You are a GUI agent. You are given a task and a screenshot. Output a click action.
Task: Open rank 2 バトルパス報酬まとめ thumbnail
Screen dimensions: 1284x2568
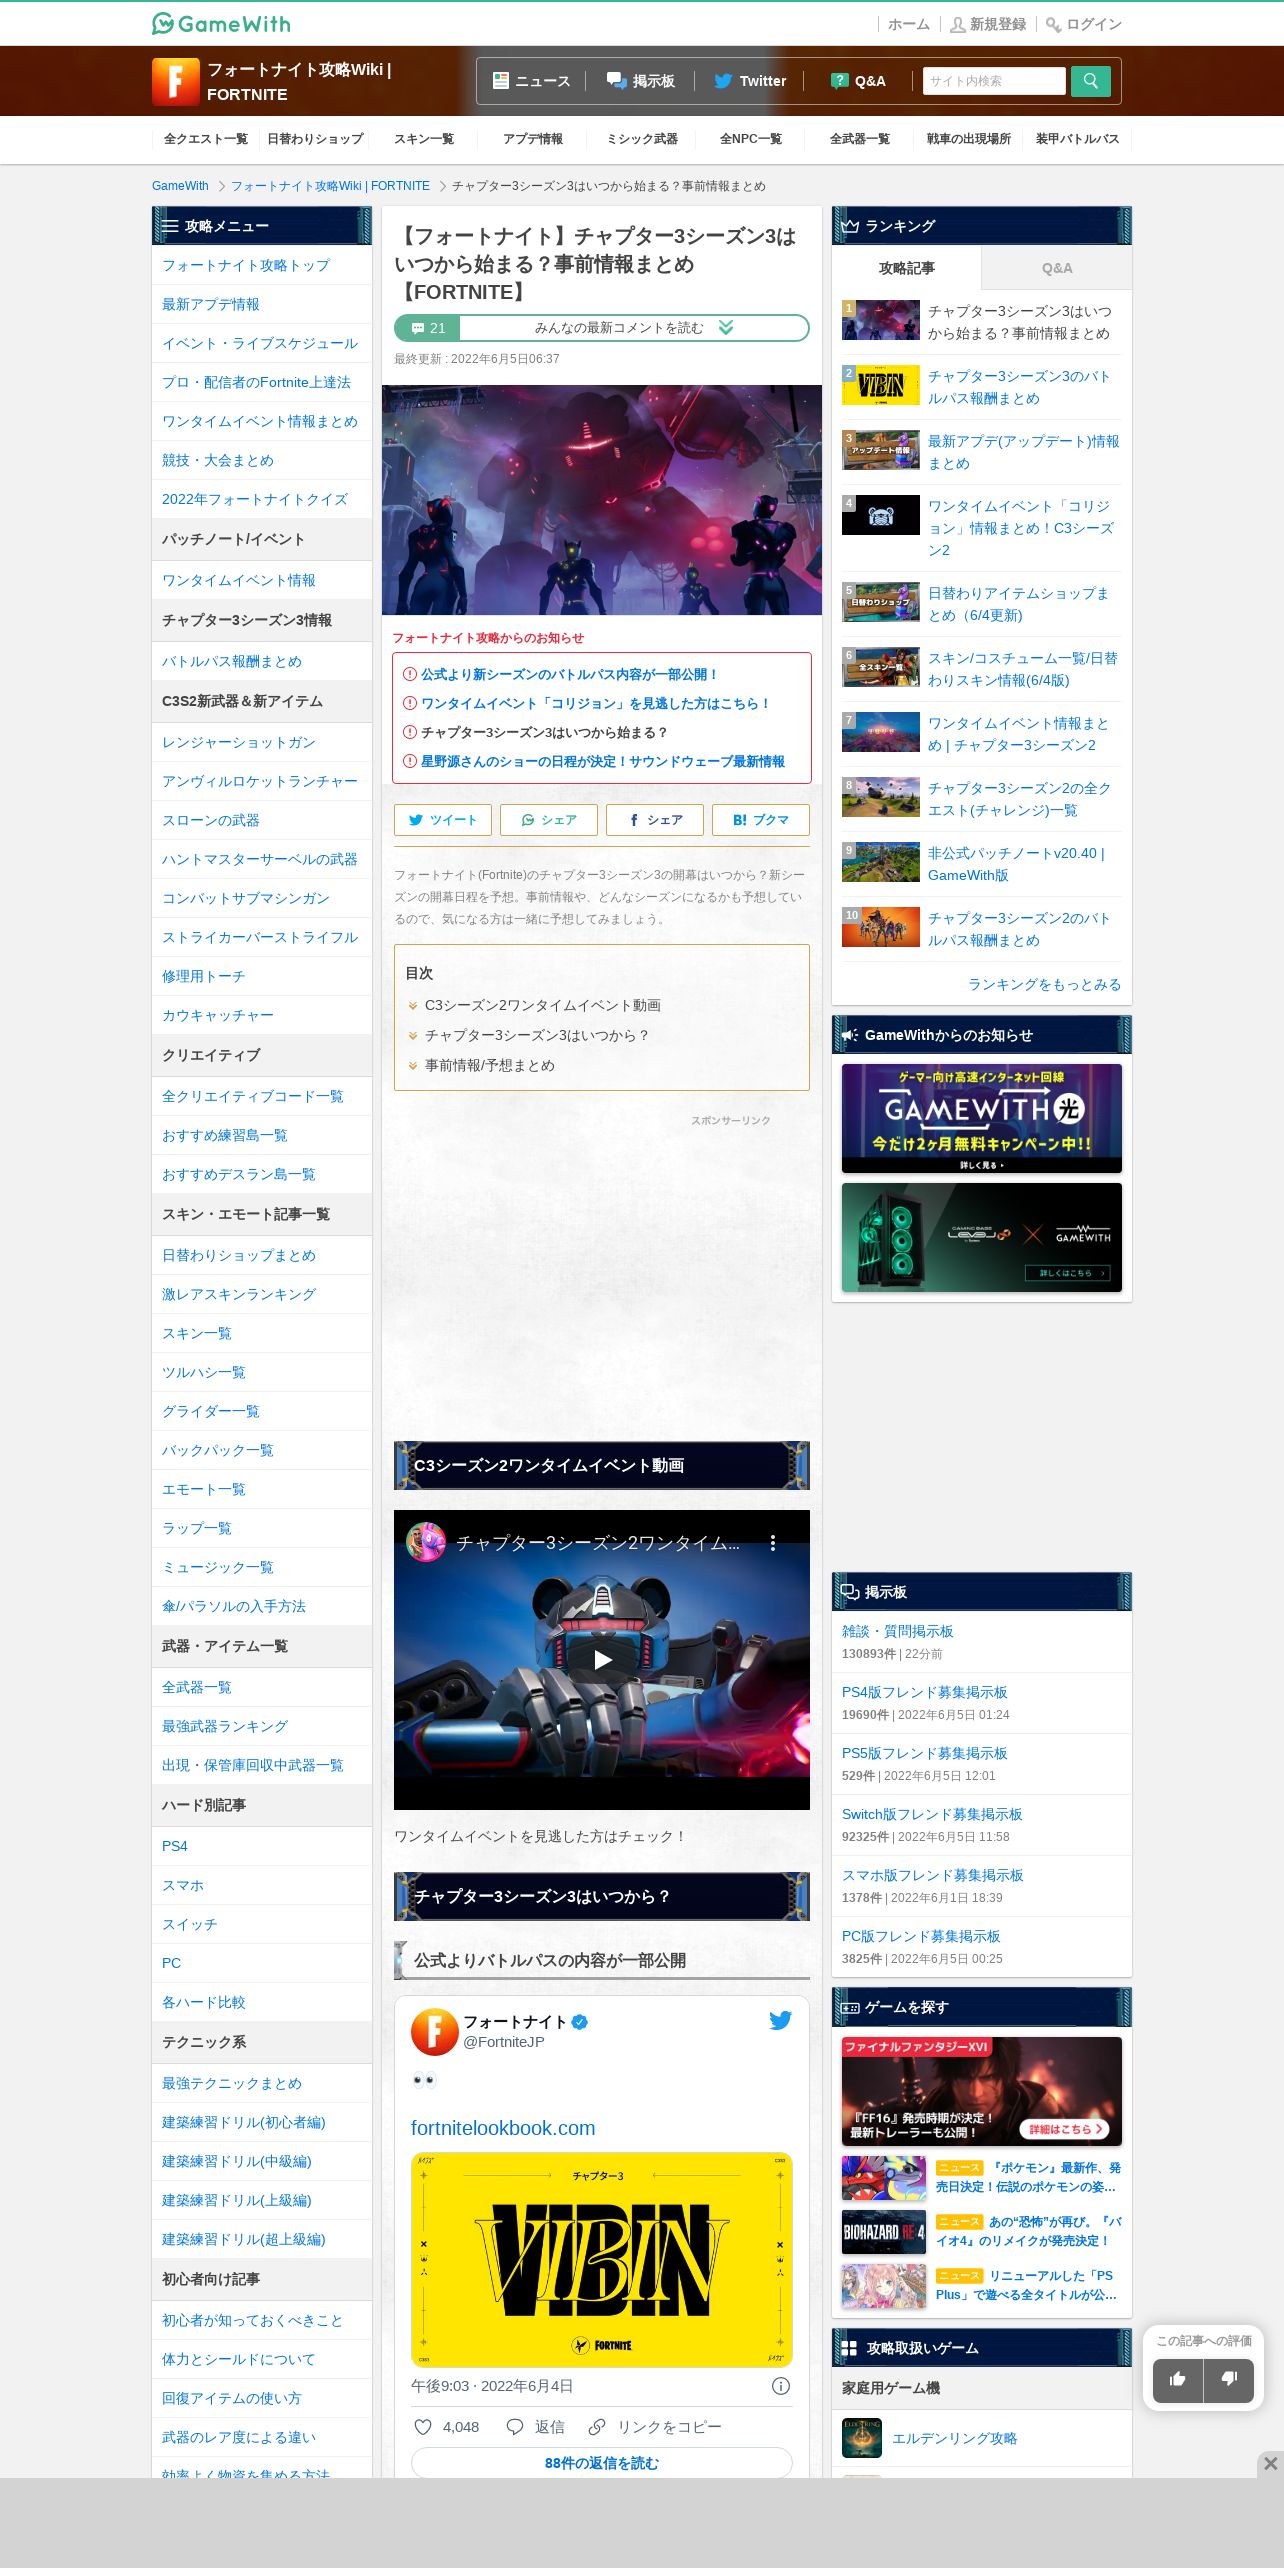(x=881, y=385)
